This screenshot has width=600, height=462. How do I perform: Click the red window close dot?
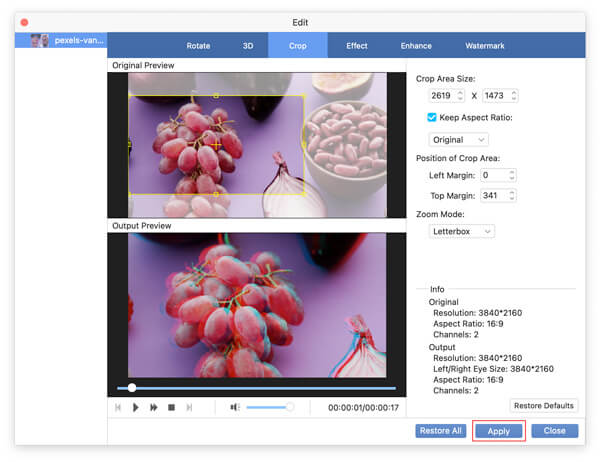tap(24, 22)
